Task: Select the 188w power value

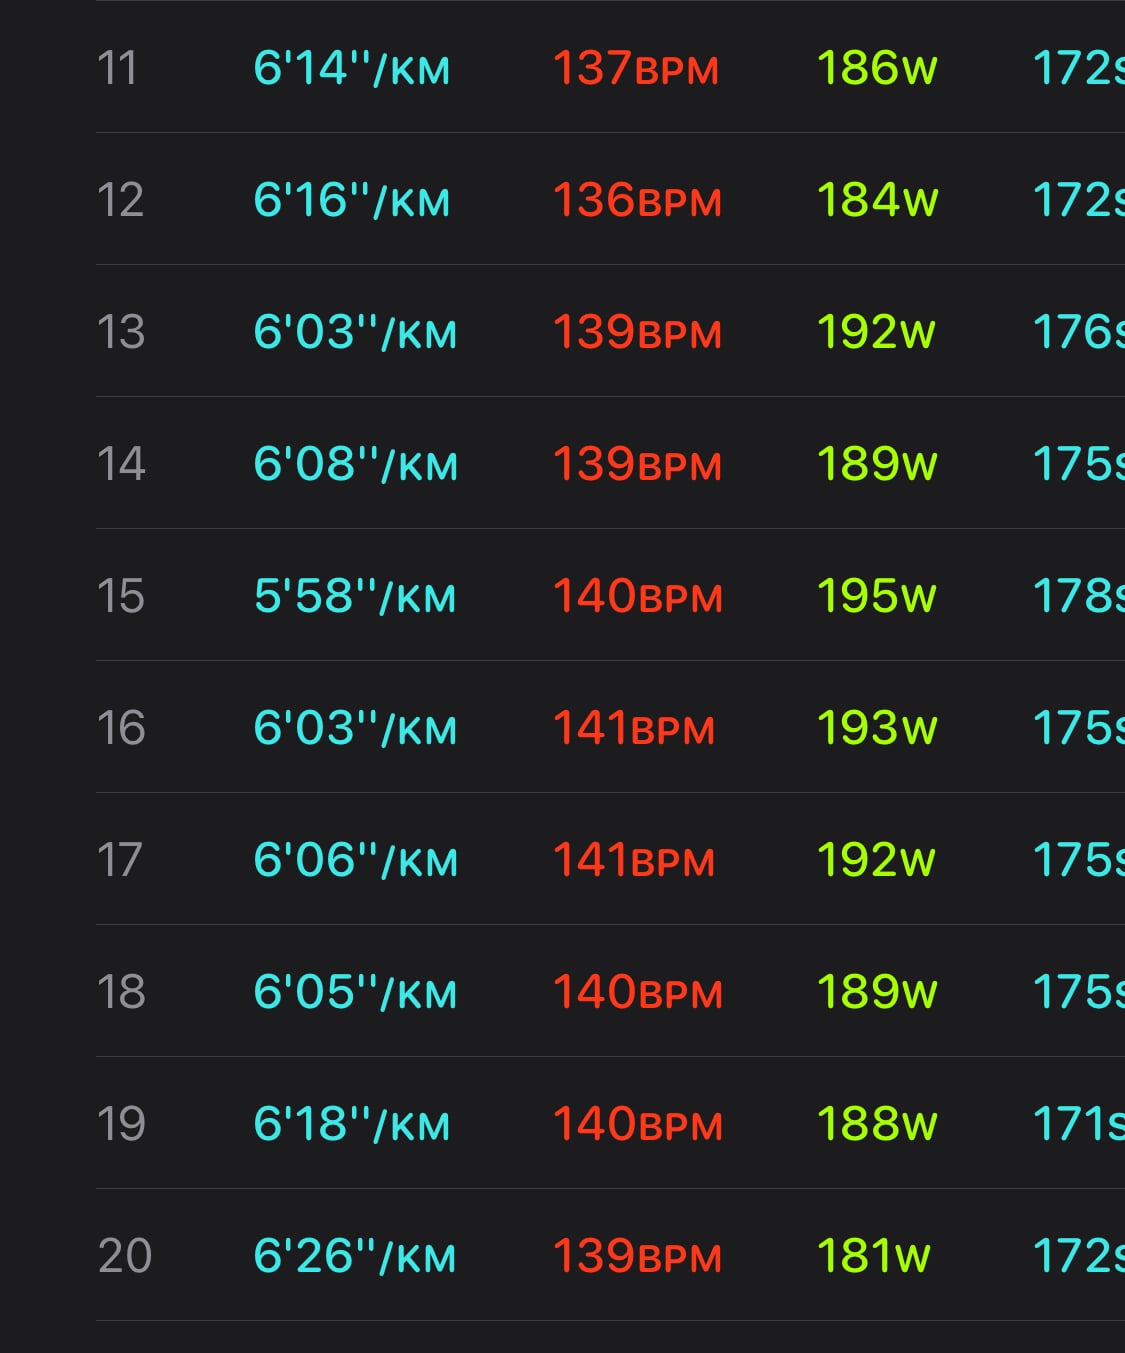Action: [877, 1124]
